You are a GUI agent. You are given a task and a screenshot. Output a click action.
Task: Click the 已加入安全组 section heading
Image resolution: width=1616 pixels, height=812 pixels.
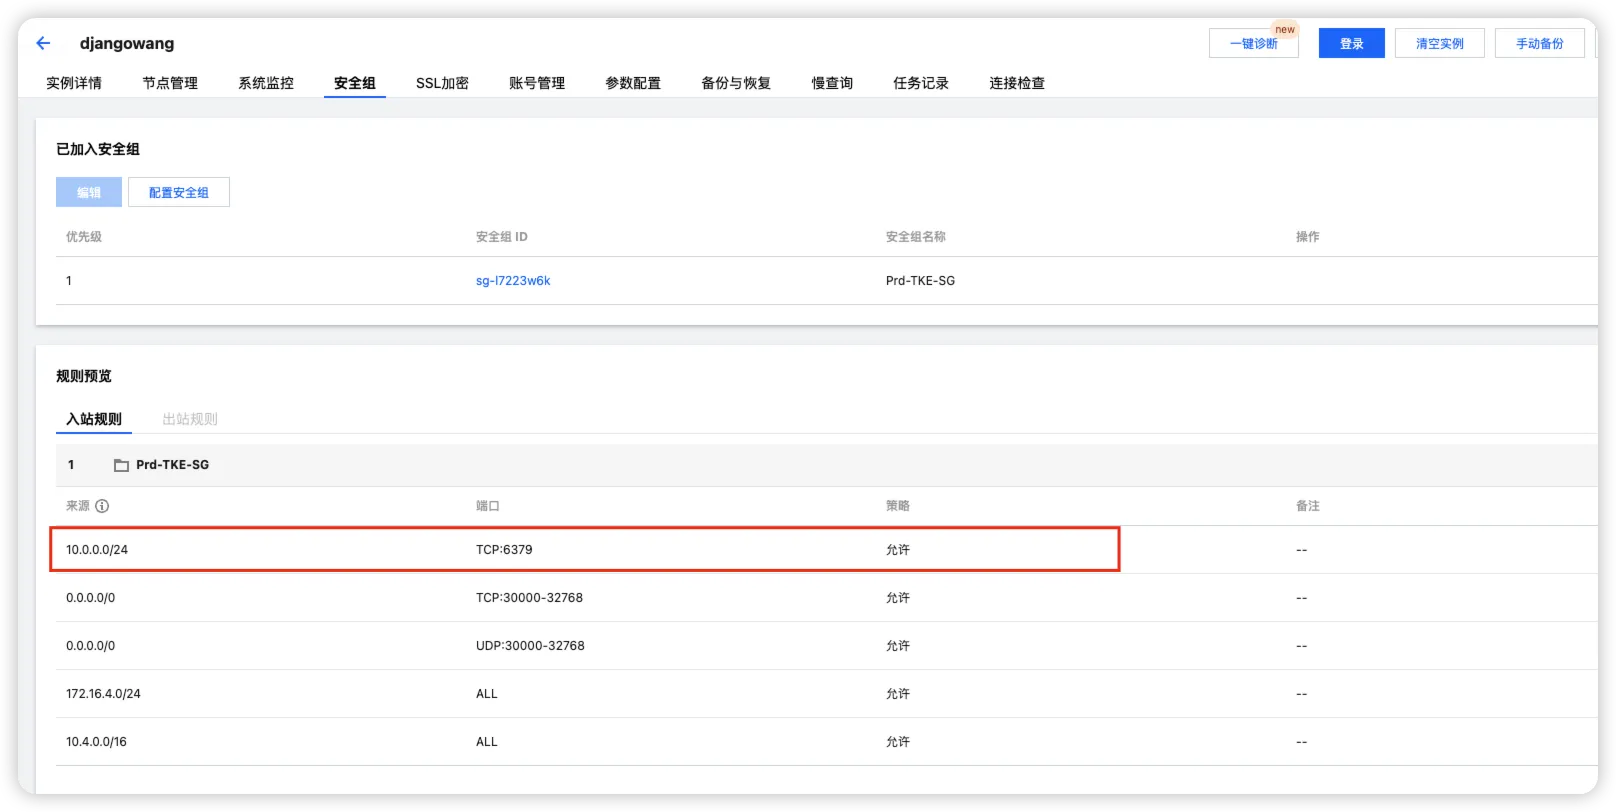(98, 149)
